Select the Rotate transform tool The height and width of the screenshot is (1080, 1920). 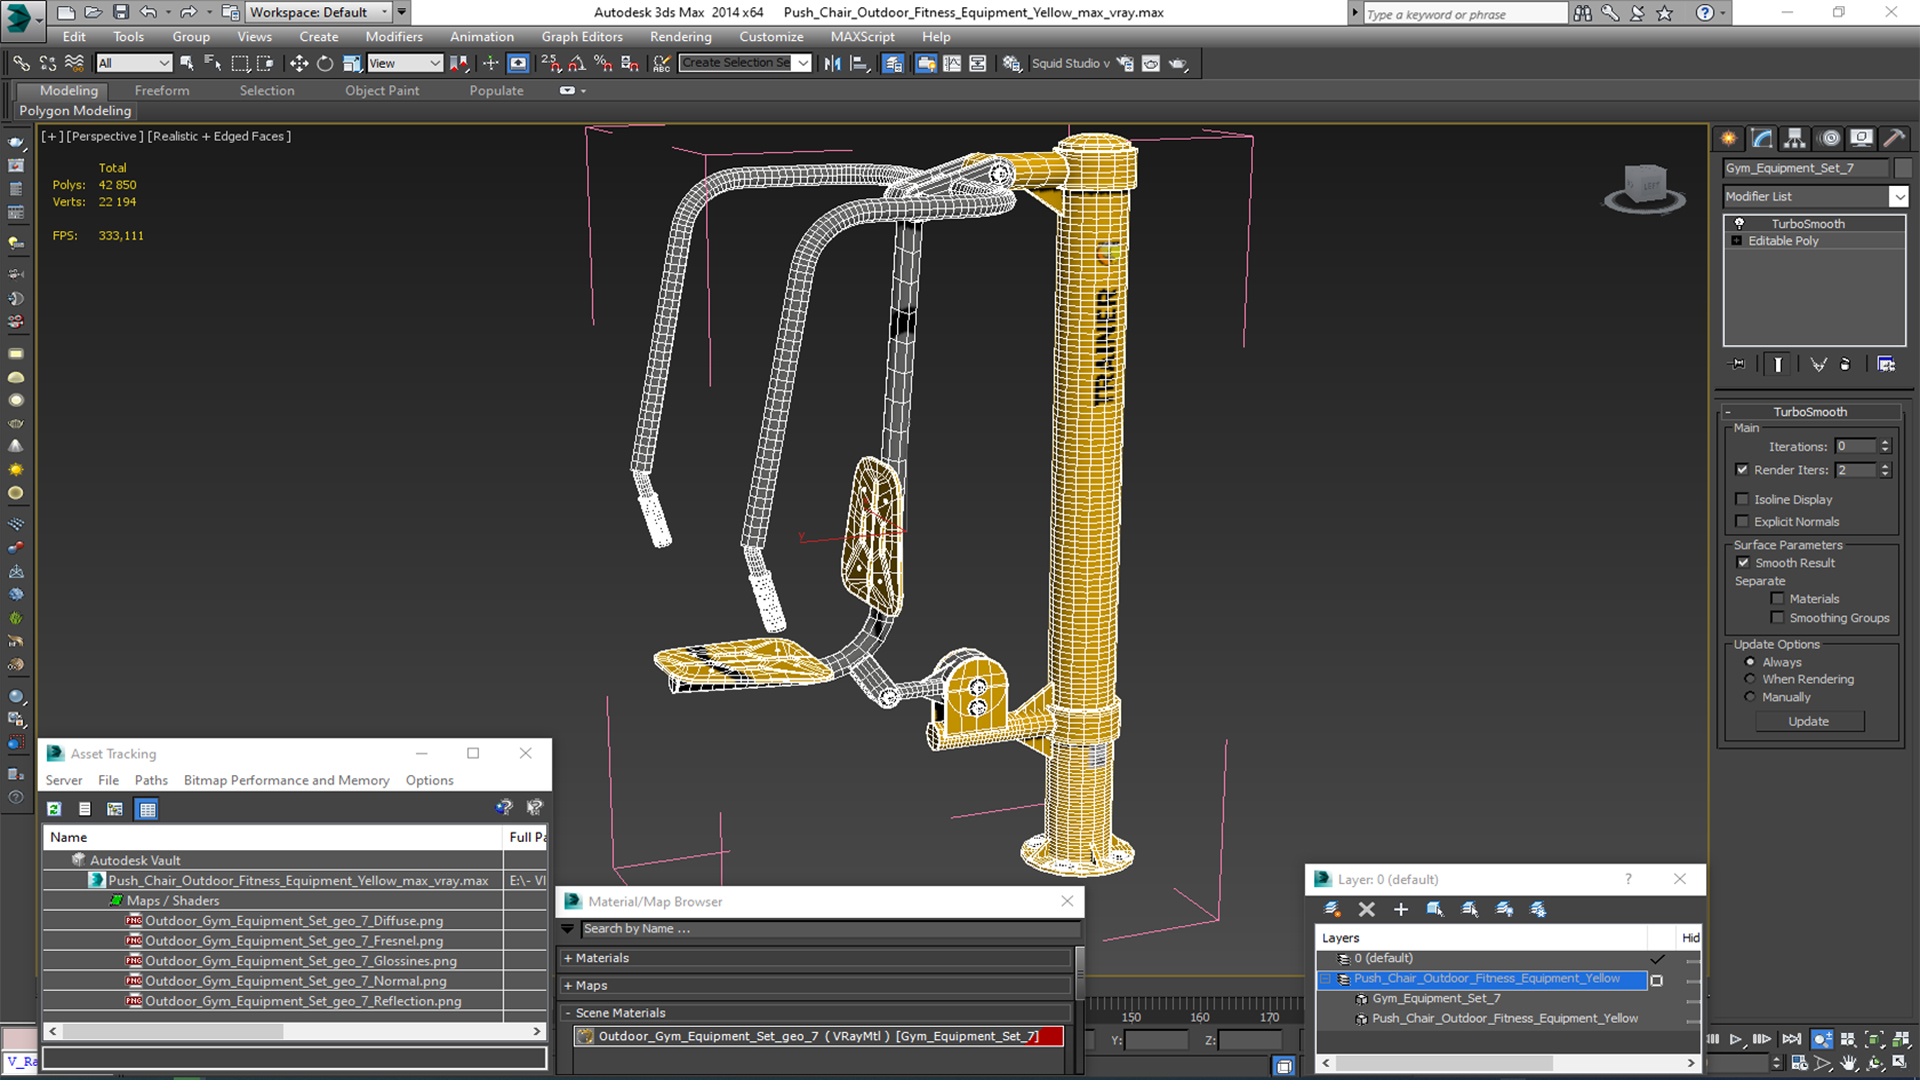[x=325, y=63]
